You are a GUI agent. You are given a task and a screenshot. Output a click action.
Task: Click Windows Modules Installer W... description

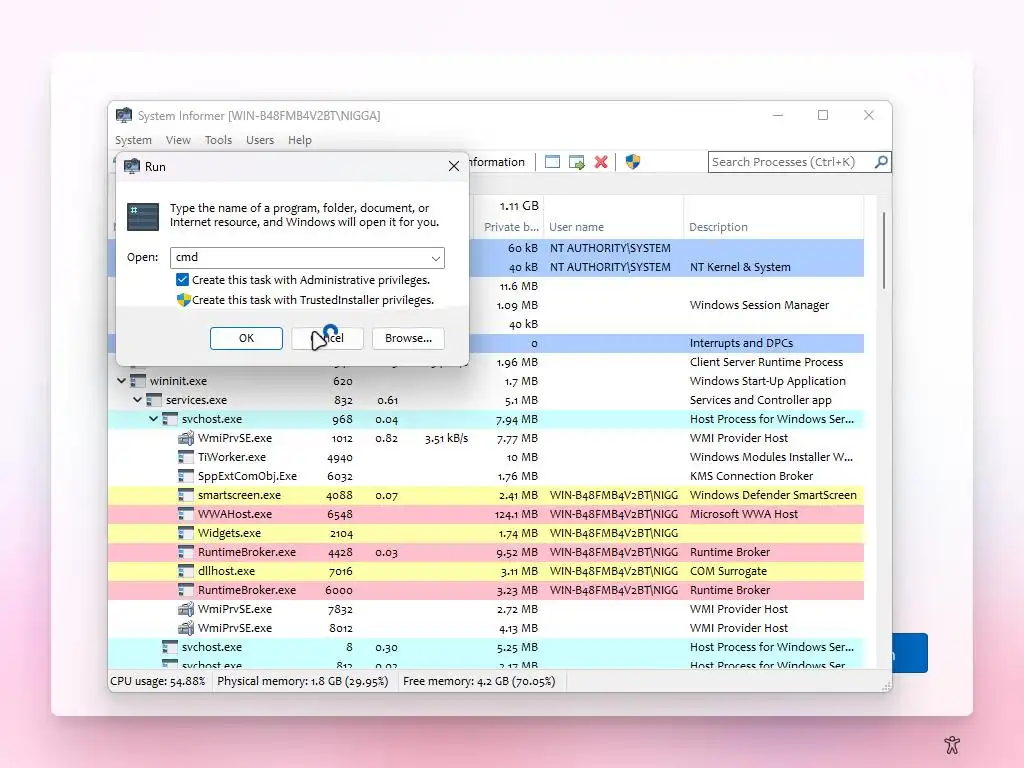771,457
